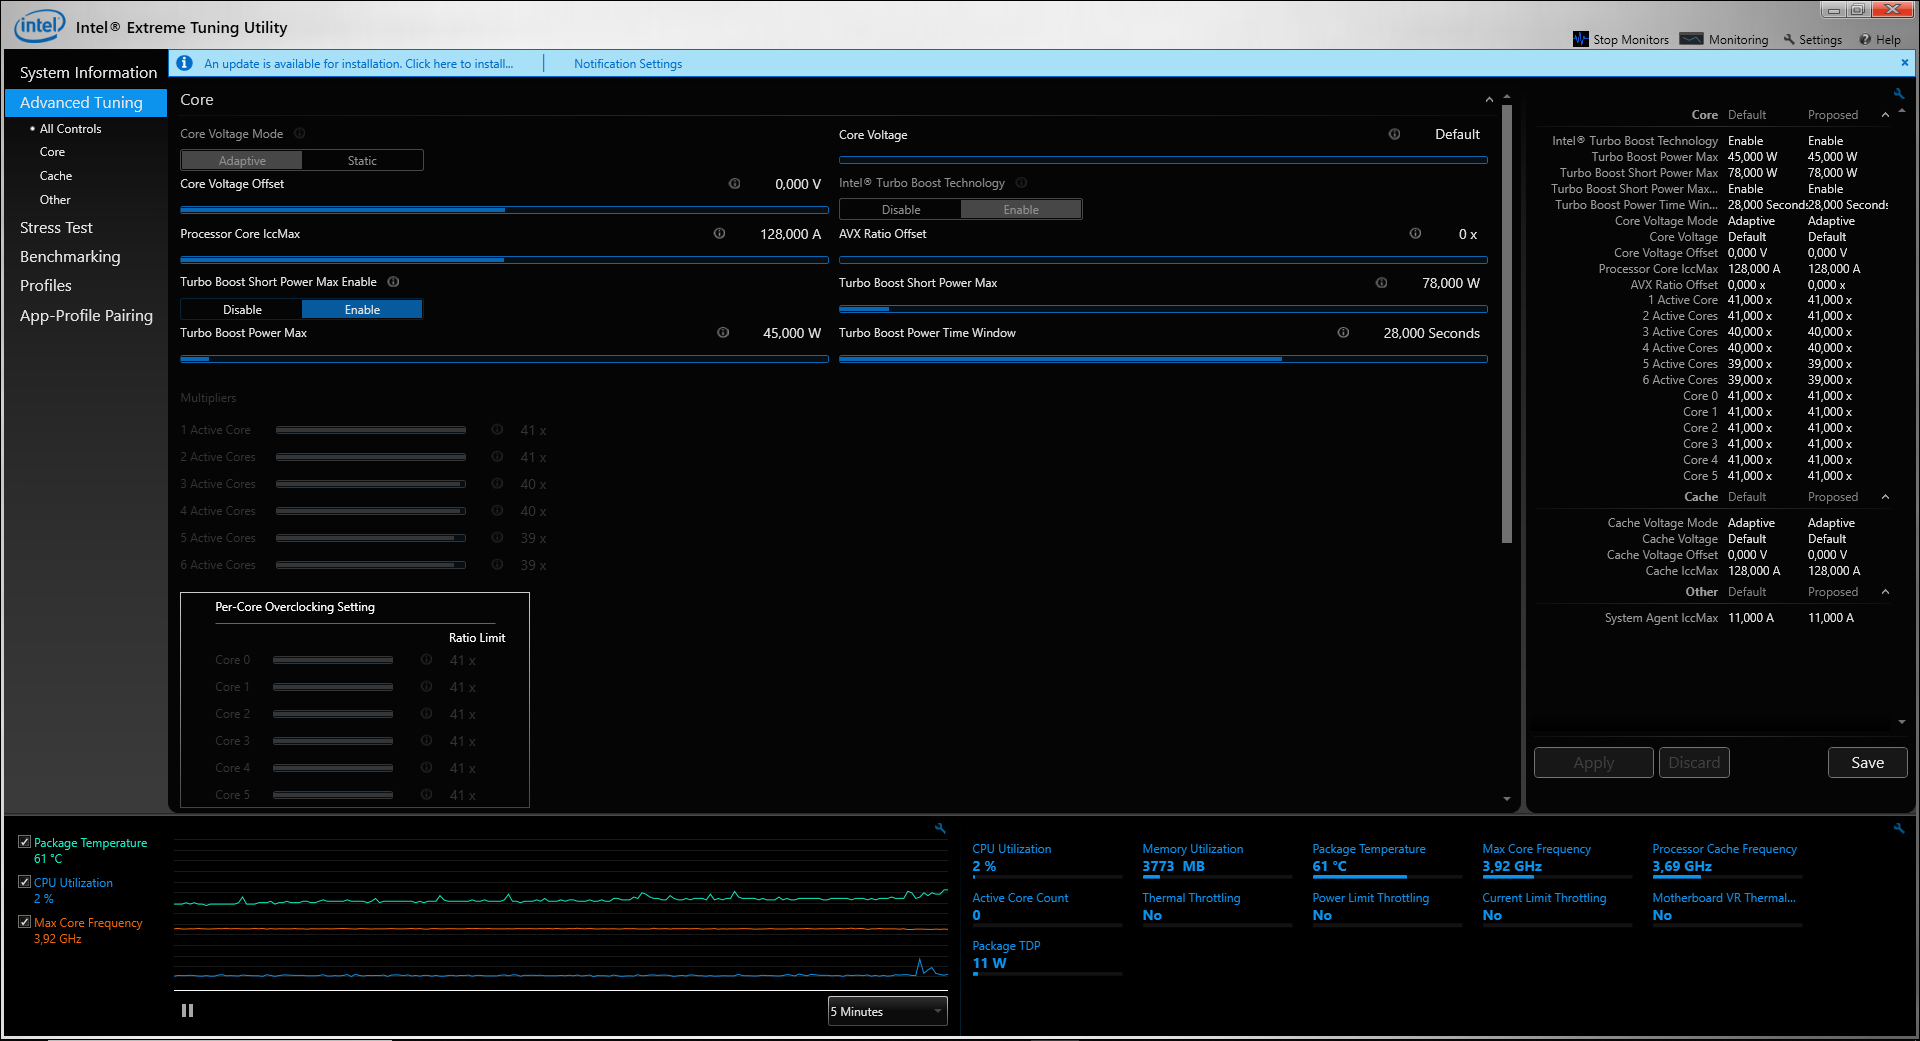
Task: Click the info icon for 1 Active Core multiplier
Action: point(497,429)
